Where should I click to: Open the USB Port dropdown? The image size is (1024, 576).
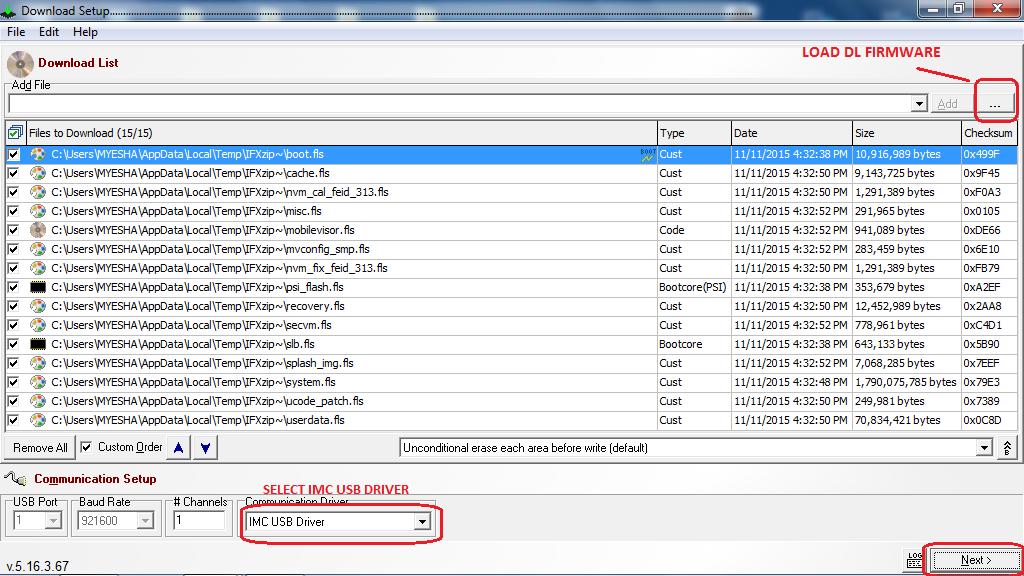coord(53,520)
